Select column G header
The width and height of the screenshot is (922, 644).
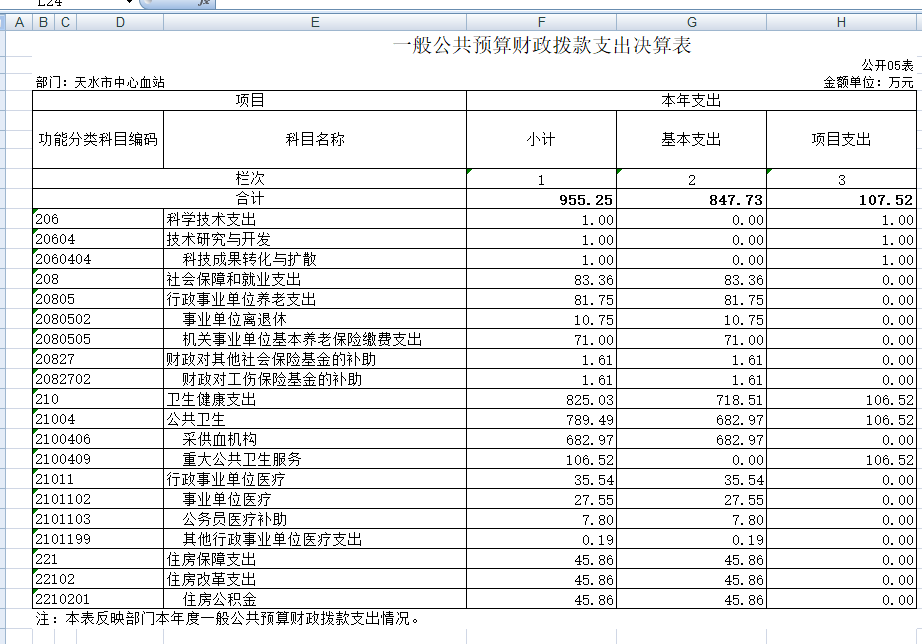click(691, 22)
